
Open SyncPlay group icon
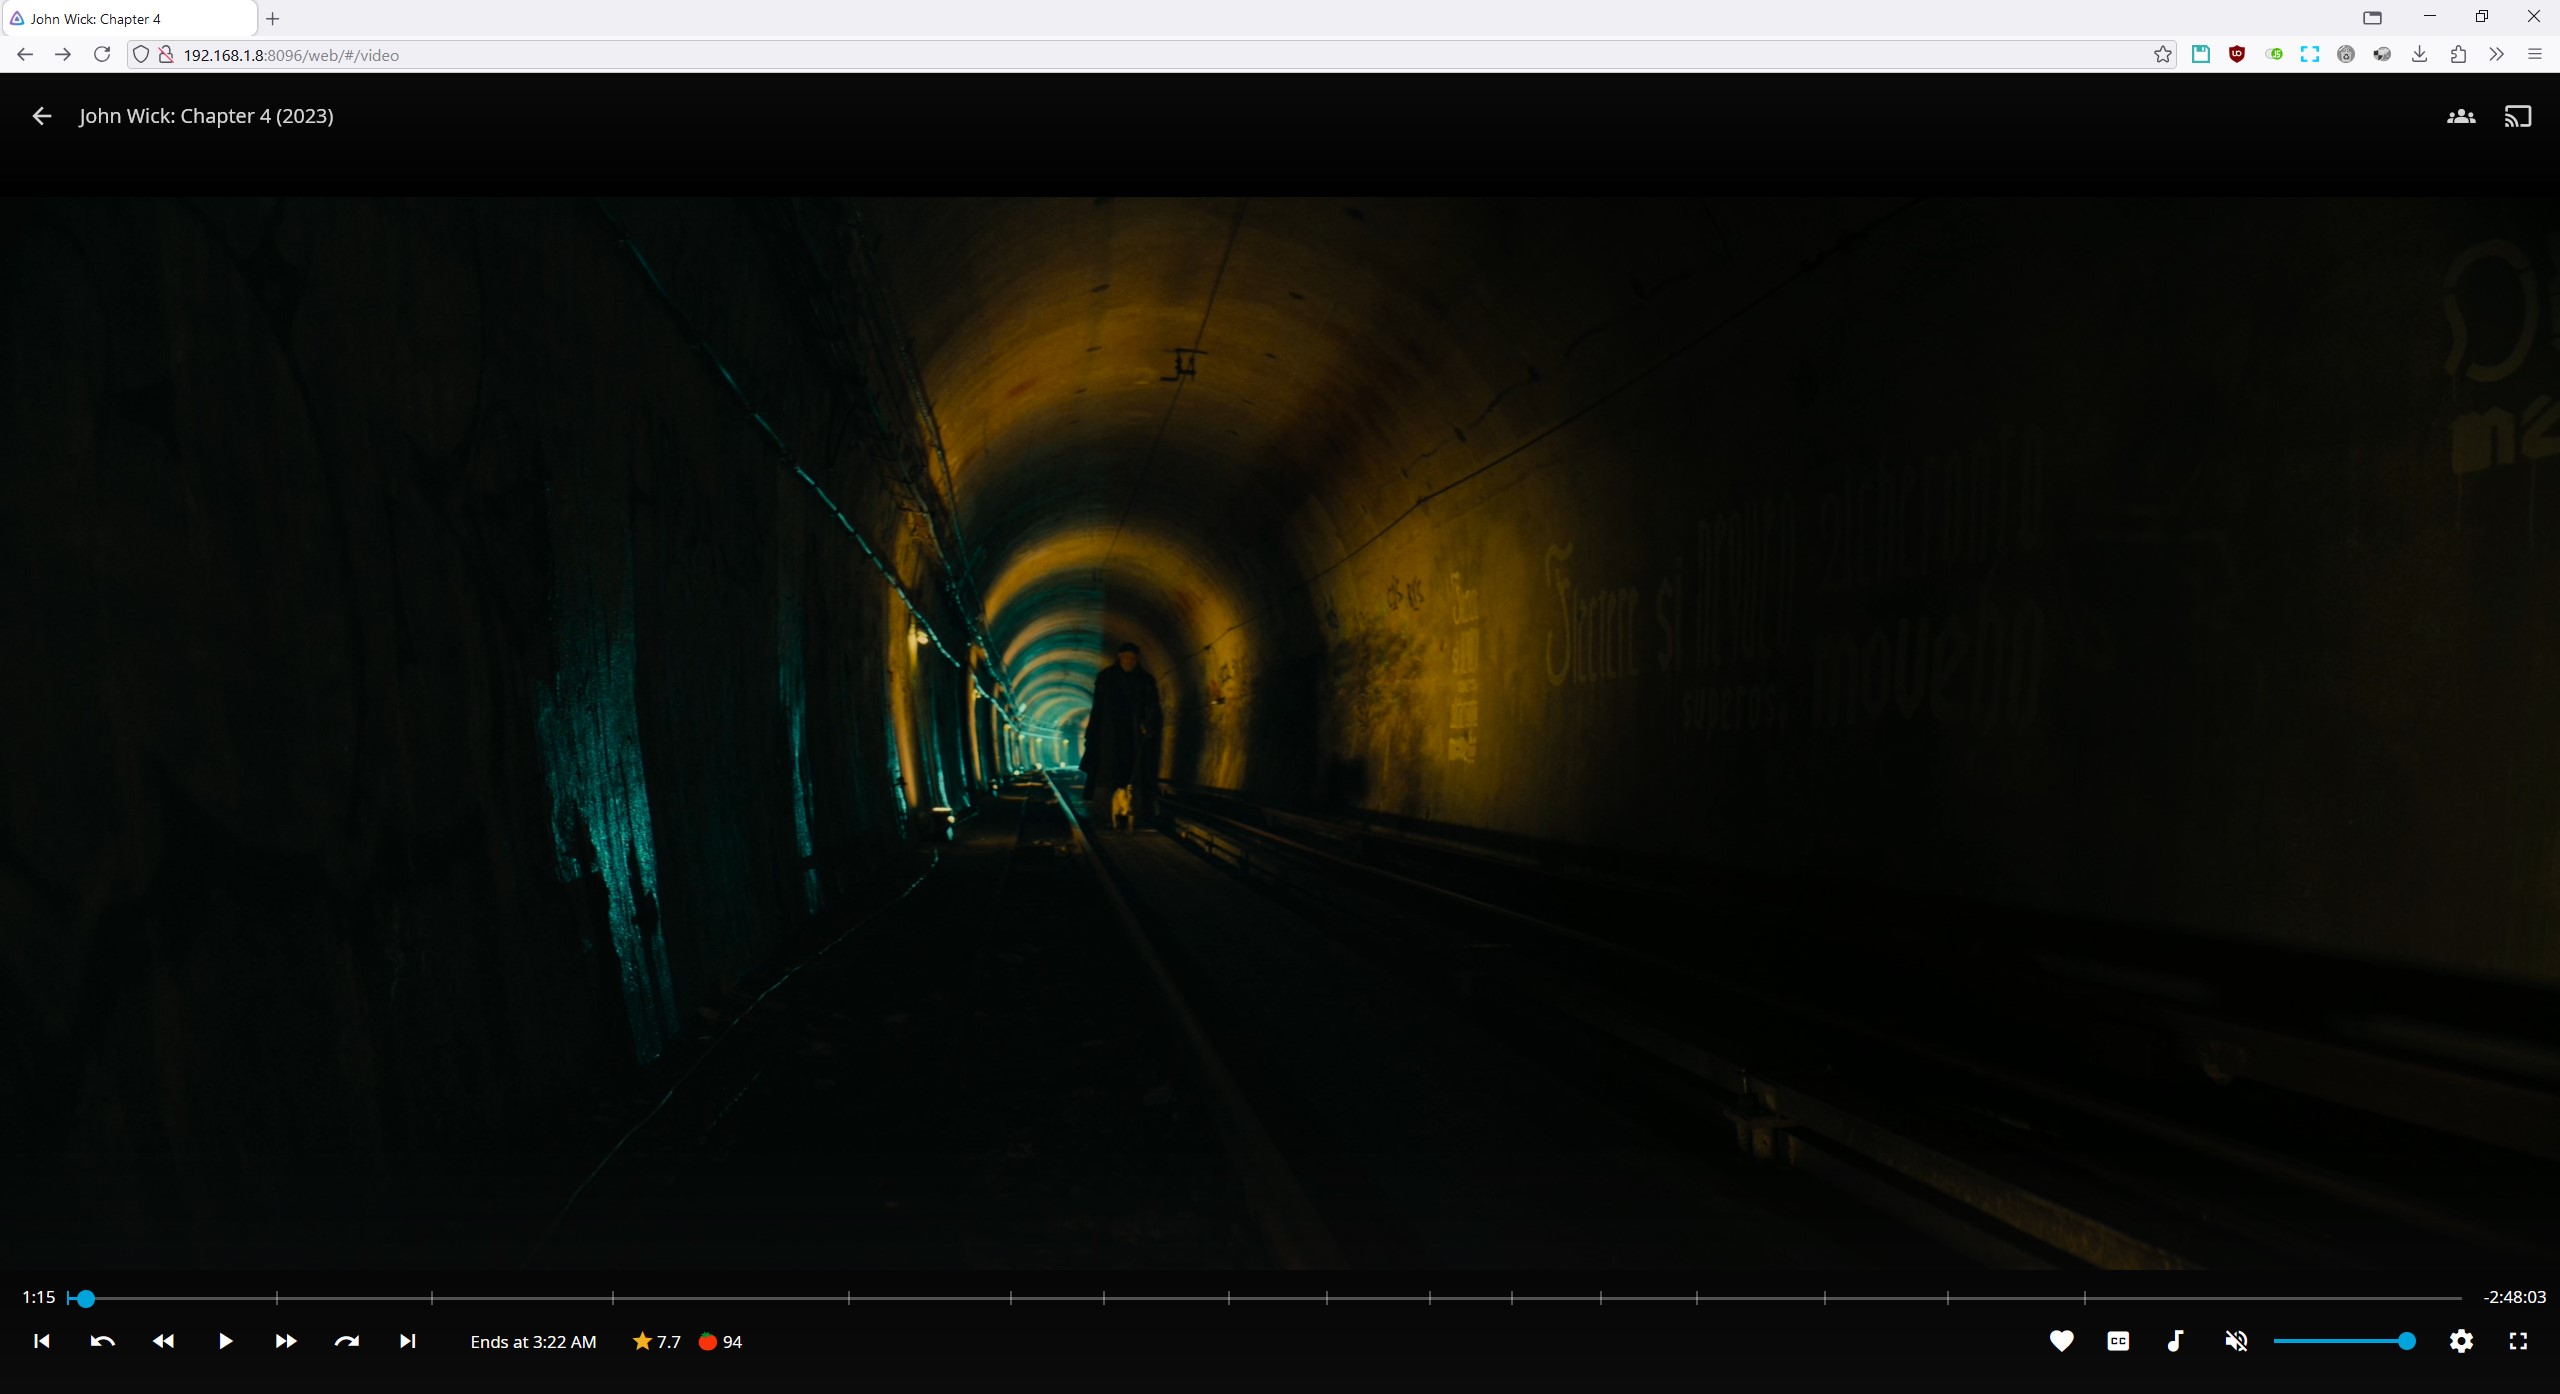2461,116
